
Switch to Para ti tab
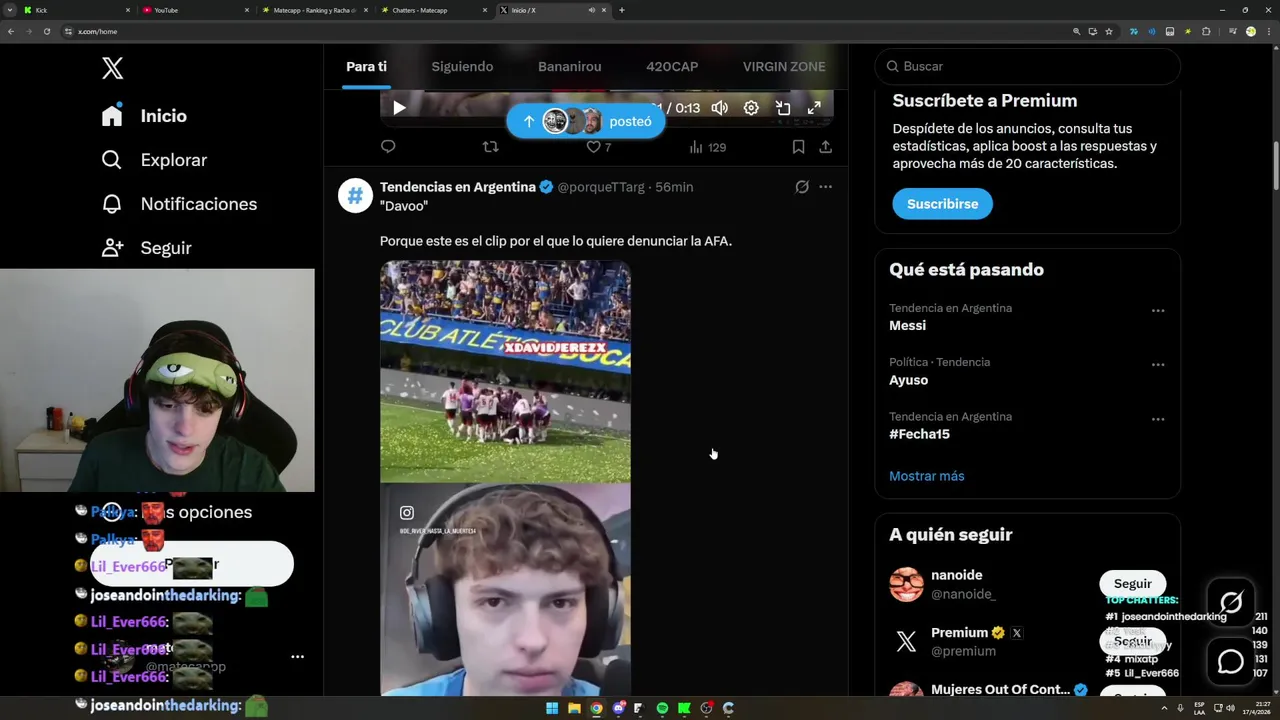(366, 66)
